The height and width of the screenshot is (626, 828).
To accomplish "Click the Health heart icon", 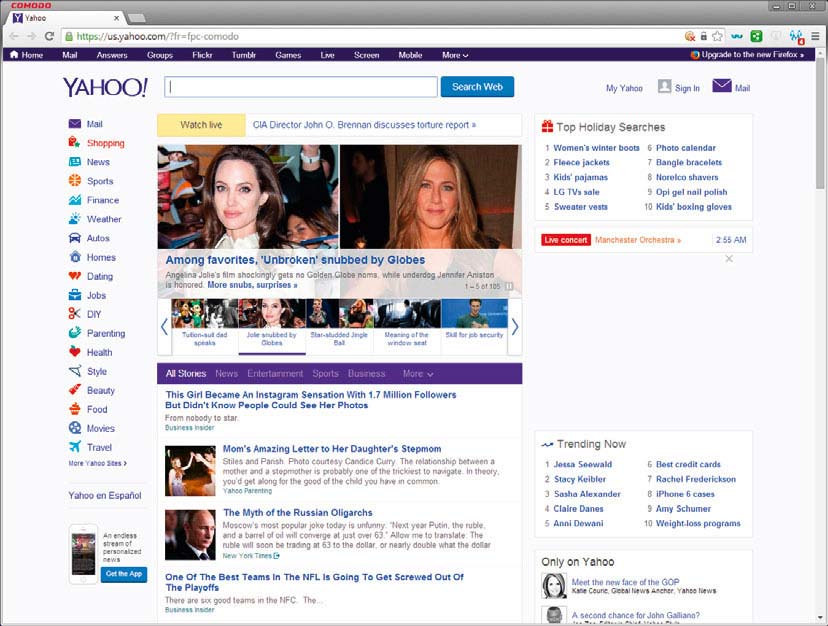I will pyautogui.click(x=74, y=352).
